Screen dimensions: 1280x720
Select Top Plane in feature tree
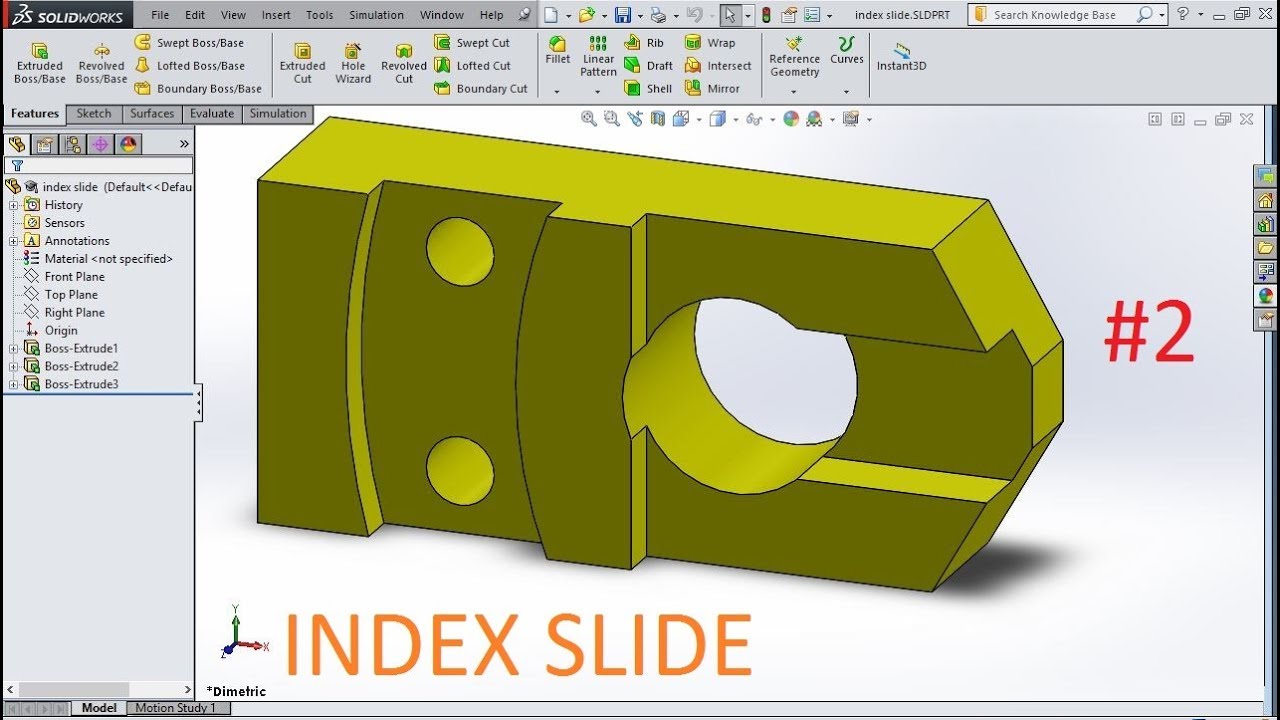(61, 295)
